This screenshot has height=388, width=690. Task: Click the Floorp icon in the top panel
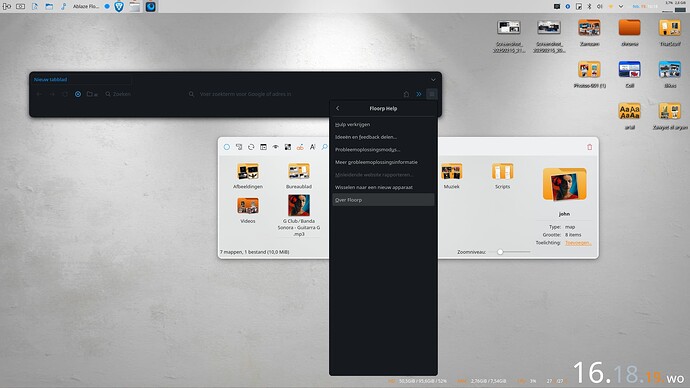click(150, 7)
